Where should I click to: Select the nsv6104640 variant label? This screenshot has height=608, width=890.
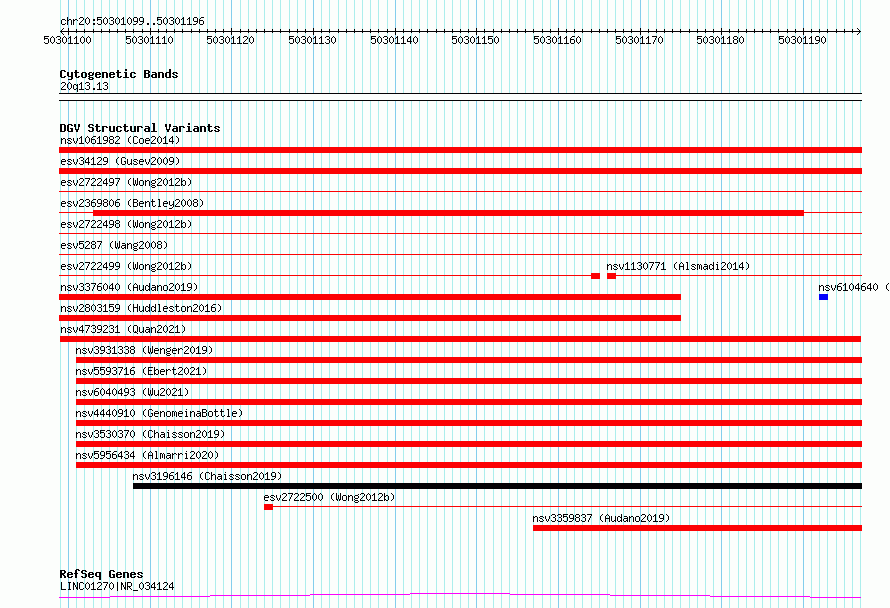[x=853, y=287]
